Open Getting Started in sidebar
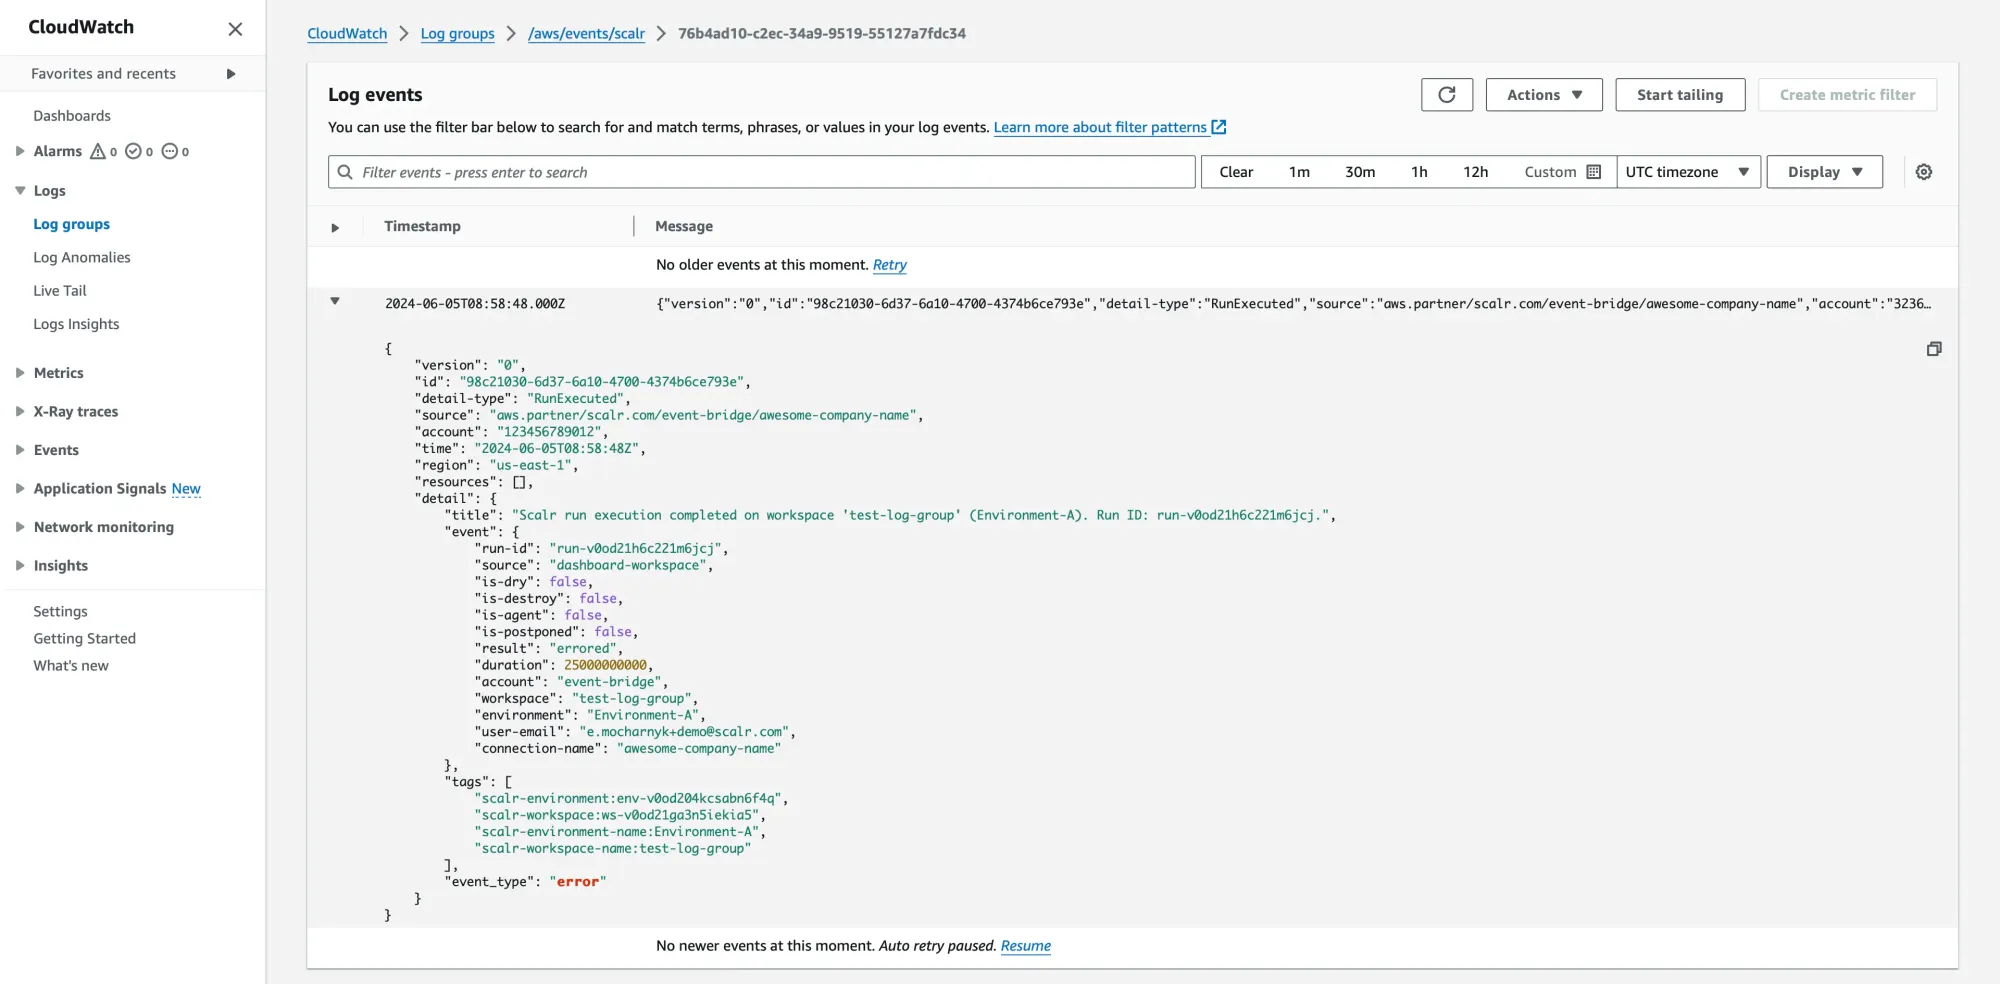 (x=84, y=638)
